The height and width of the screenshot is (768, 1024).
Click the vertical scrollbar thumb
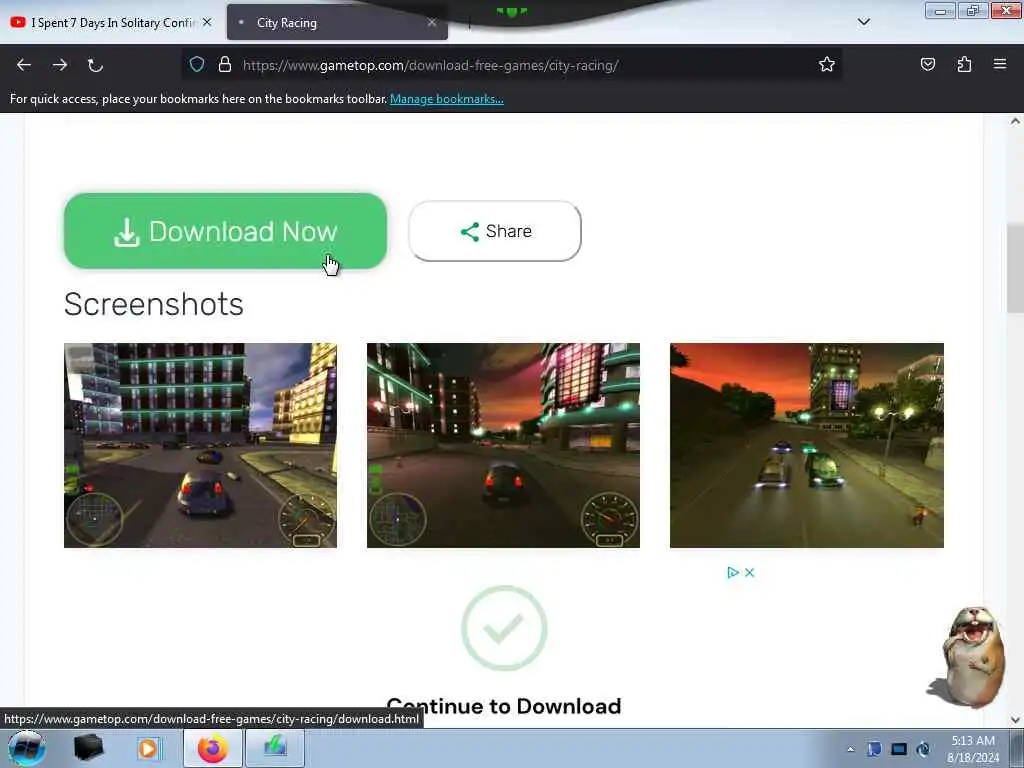click(1015, 268)
